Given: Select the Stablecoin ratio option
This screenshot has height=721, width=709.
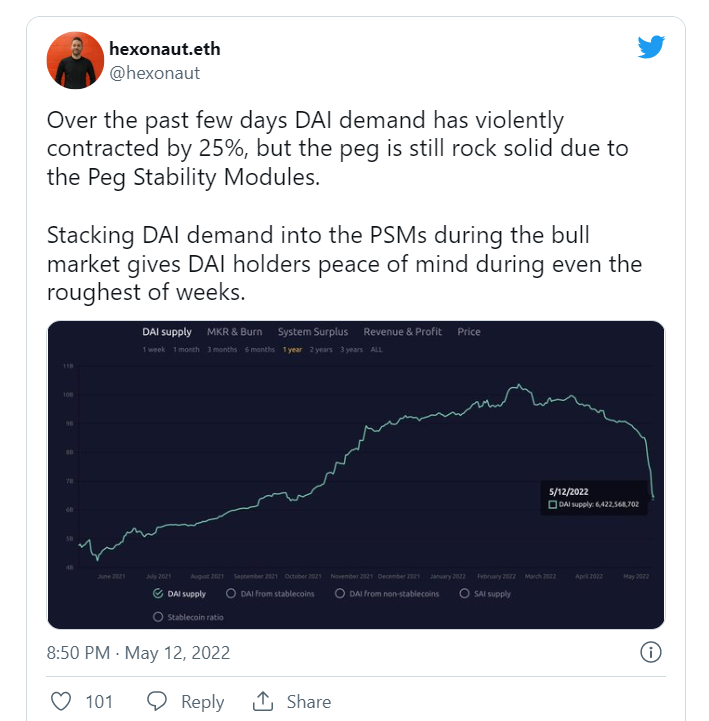Looking at the screenshot, I should [158, 617].
